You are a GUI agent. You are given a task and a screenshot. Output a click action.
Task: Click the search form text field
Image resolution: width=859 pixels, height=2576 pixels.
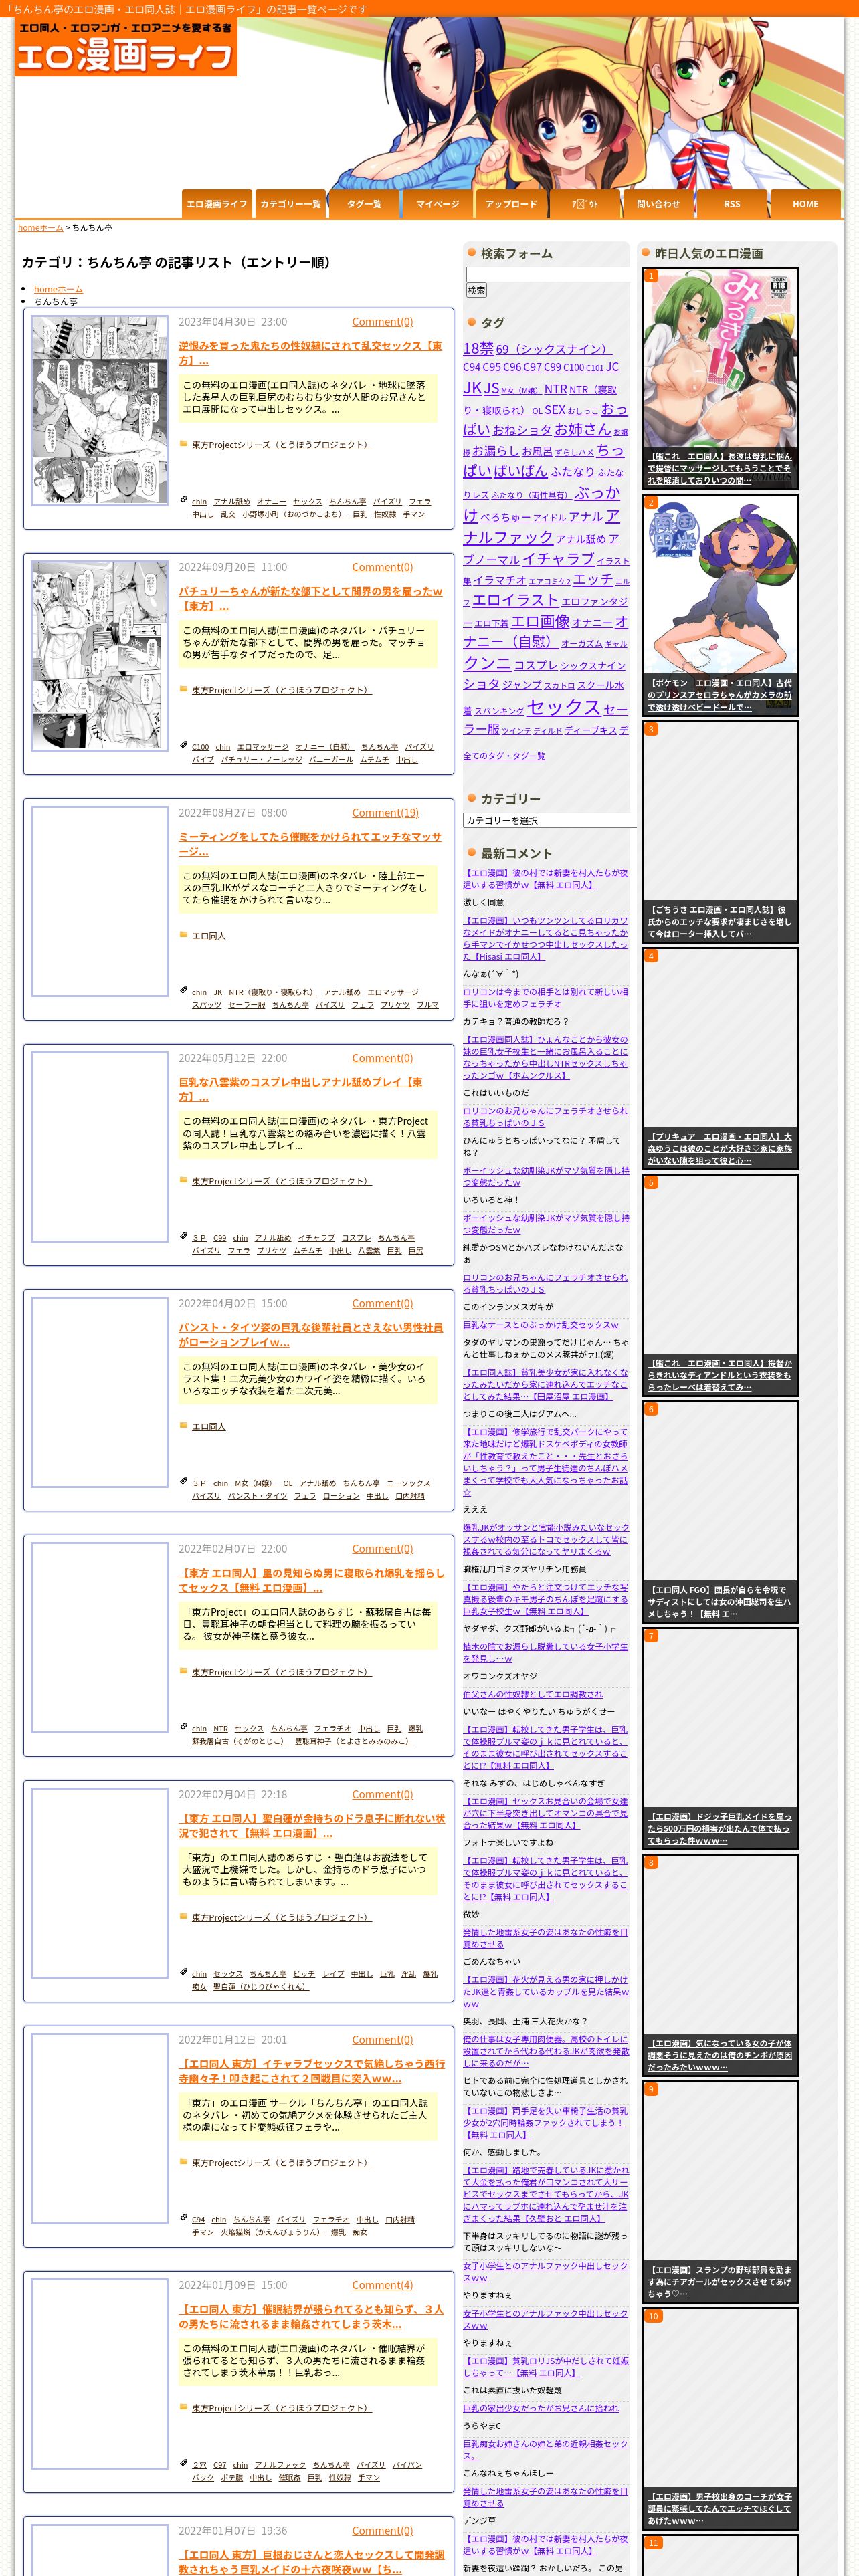click(x=552, y=274)
